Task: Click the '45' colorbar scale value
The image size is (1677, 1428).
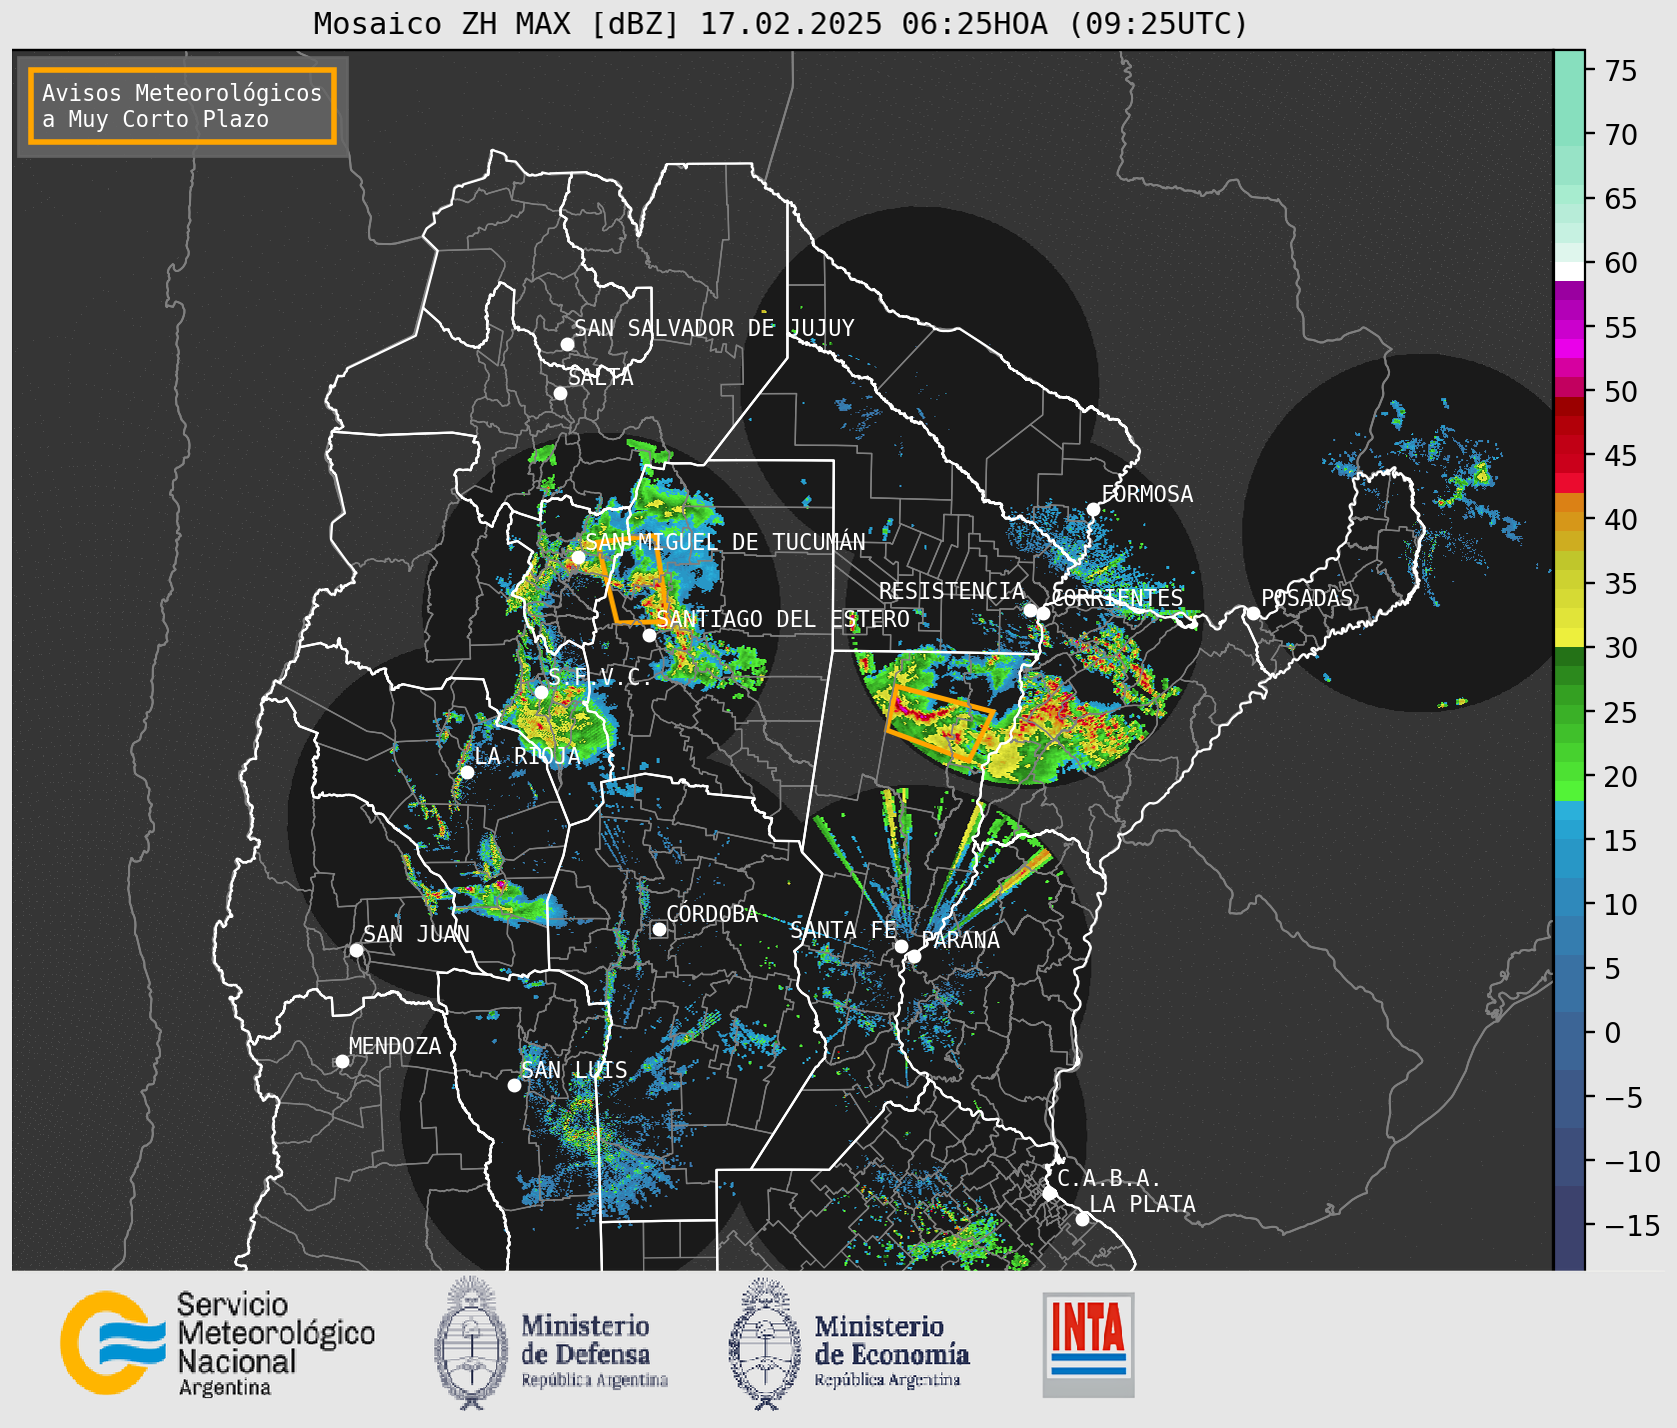Action: tap(1621, 456)
